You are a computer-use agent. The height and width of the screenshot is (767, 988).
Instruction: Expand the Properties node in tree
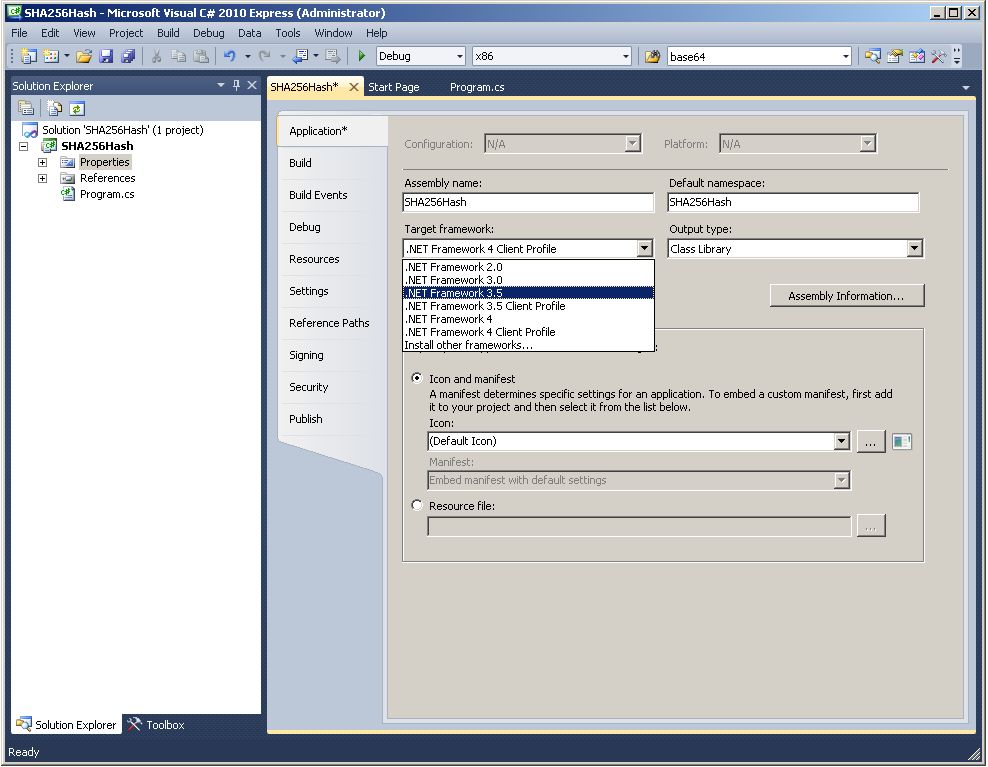[x=42, y=162]
